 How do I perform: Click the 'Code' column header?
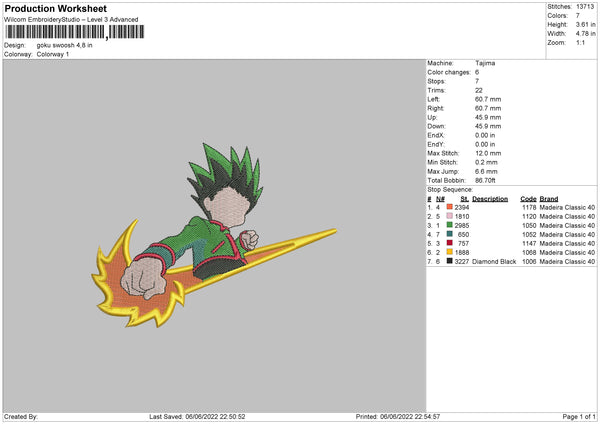[528, 199]
